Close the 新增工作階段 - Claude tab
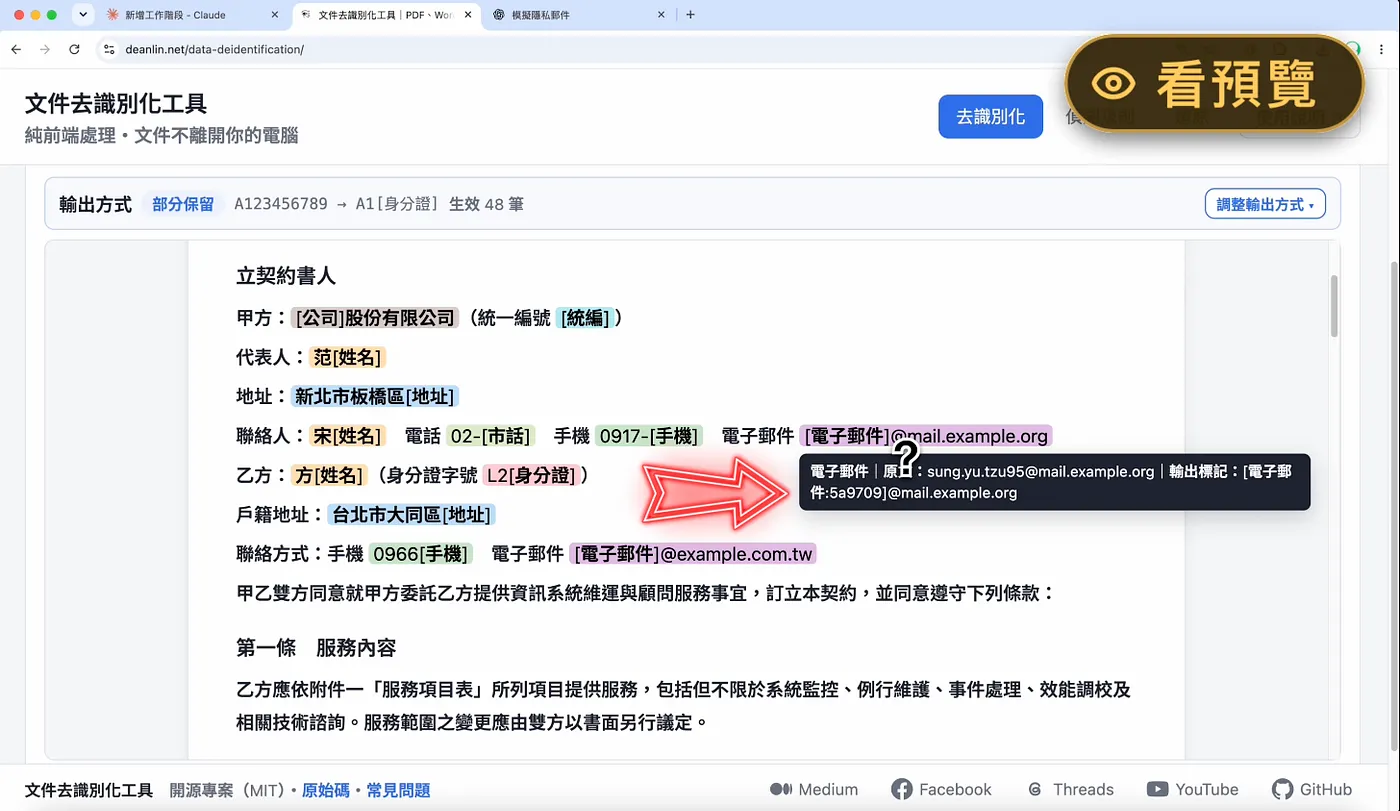1400x811 pixels. [275, 15]
